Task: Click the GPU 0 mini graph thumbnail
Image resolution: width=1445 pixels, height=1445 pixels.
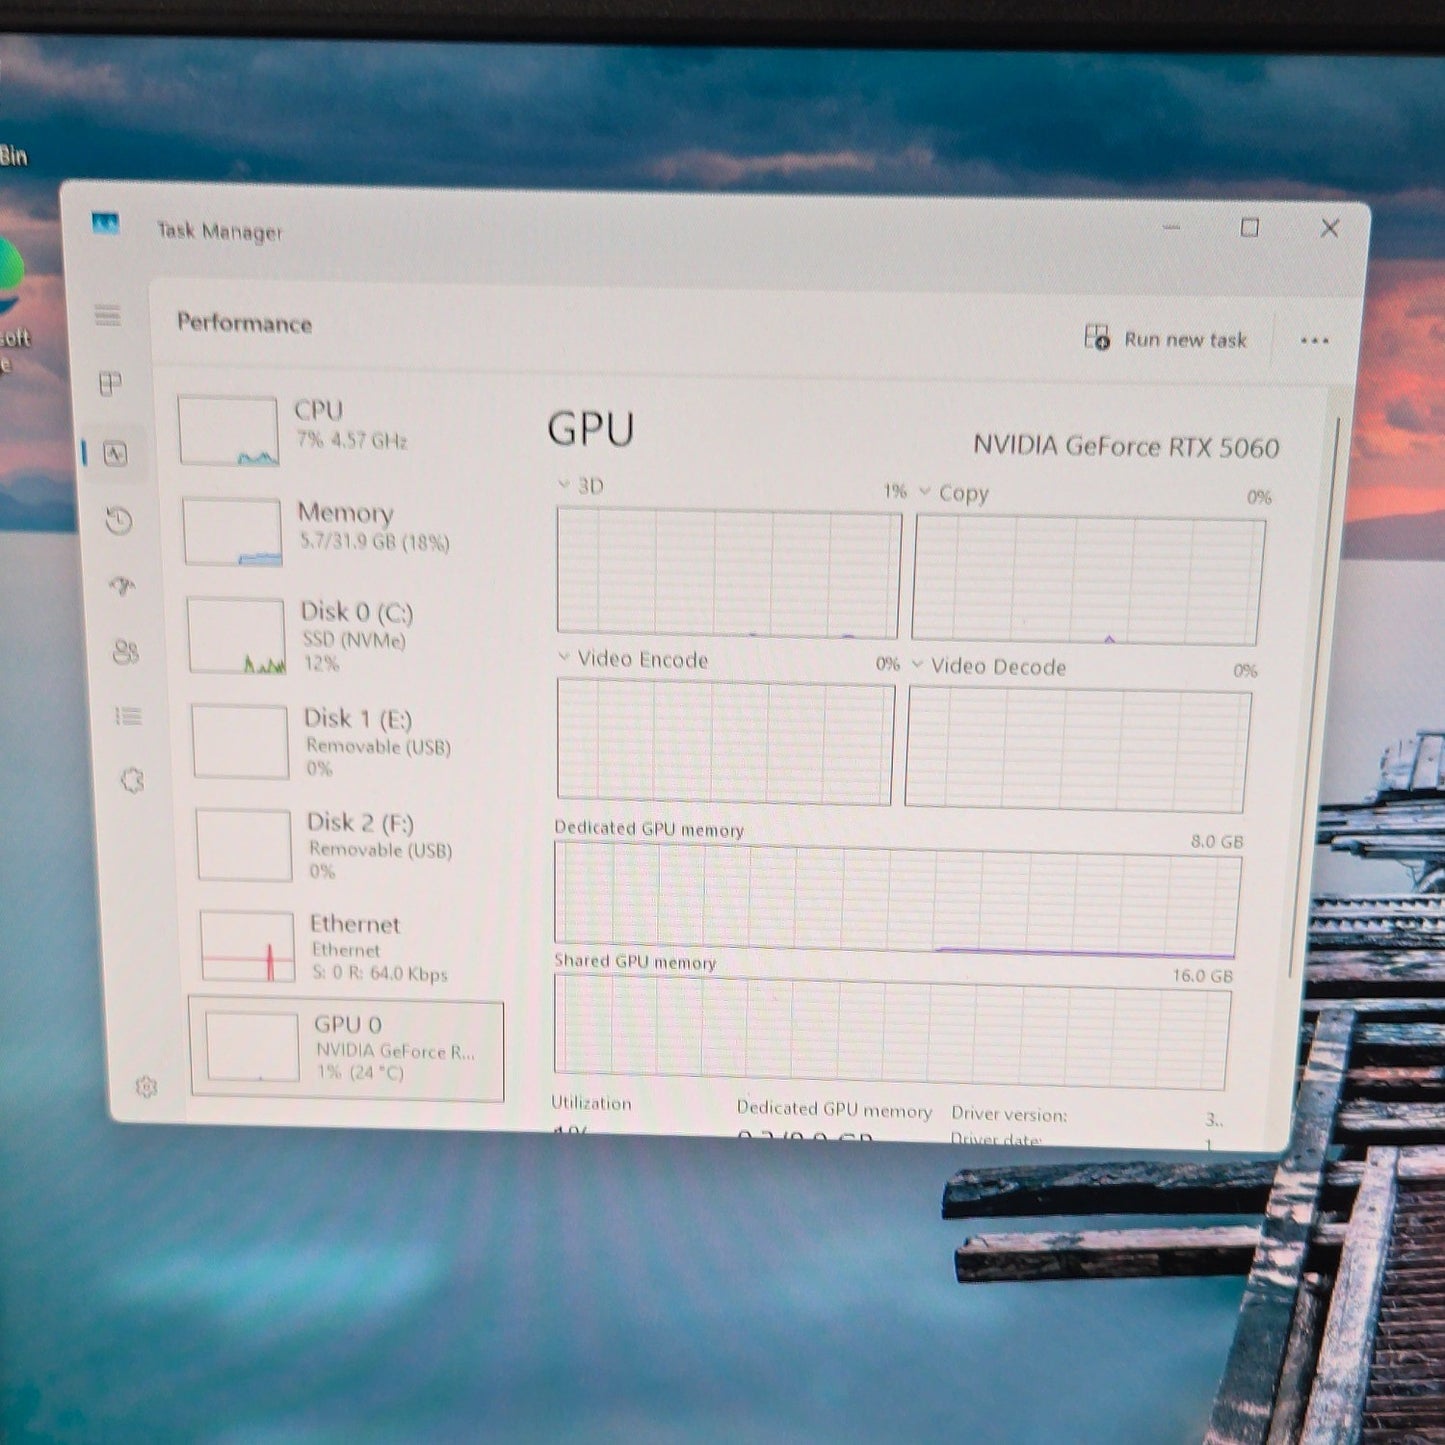Action: click(252, 1047)
